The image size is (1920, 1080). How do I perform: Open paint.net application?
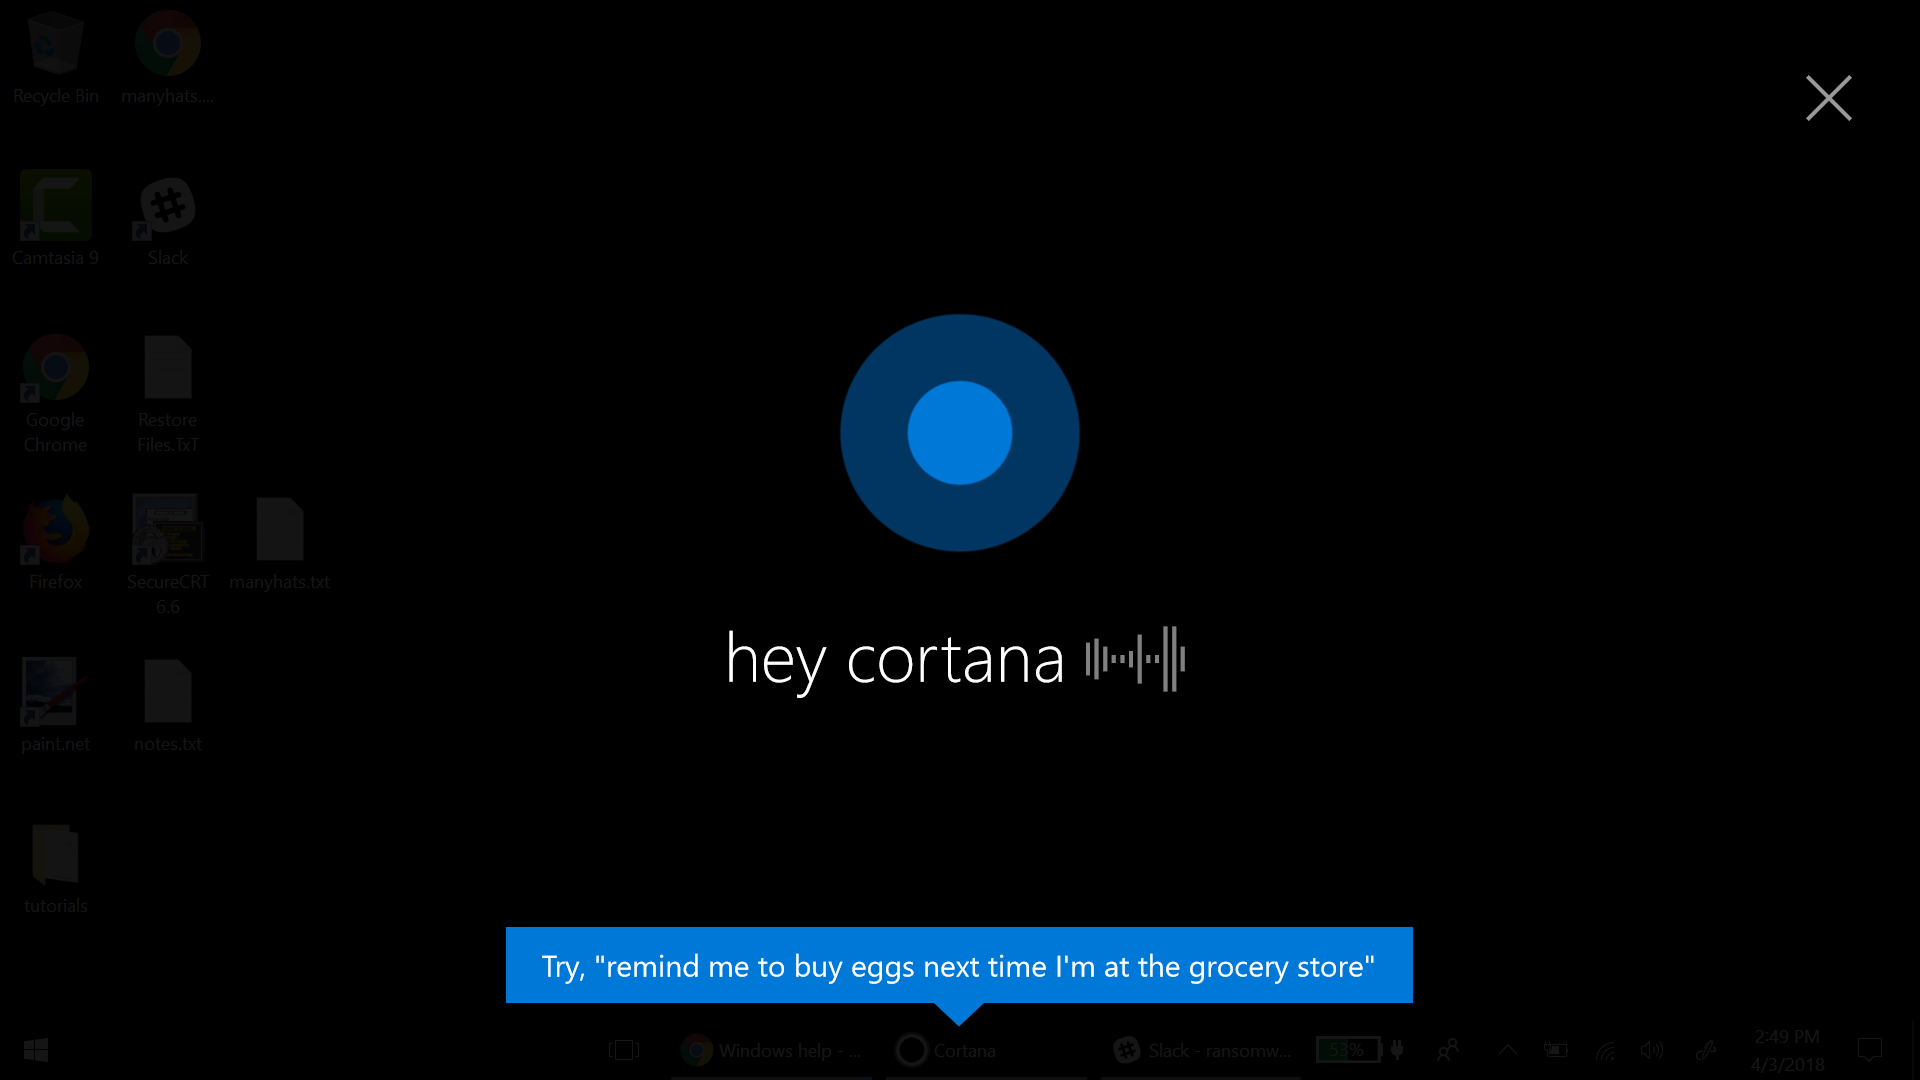pos(53,691)
